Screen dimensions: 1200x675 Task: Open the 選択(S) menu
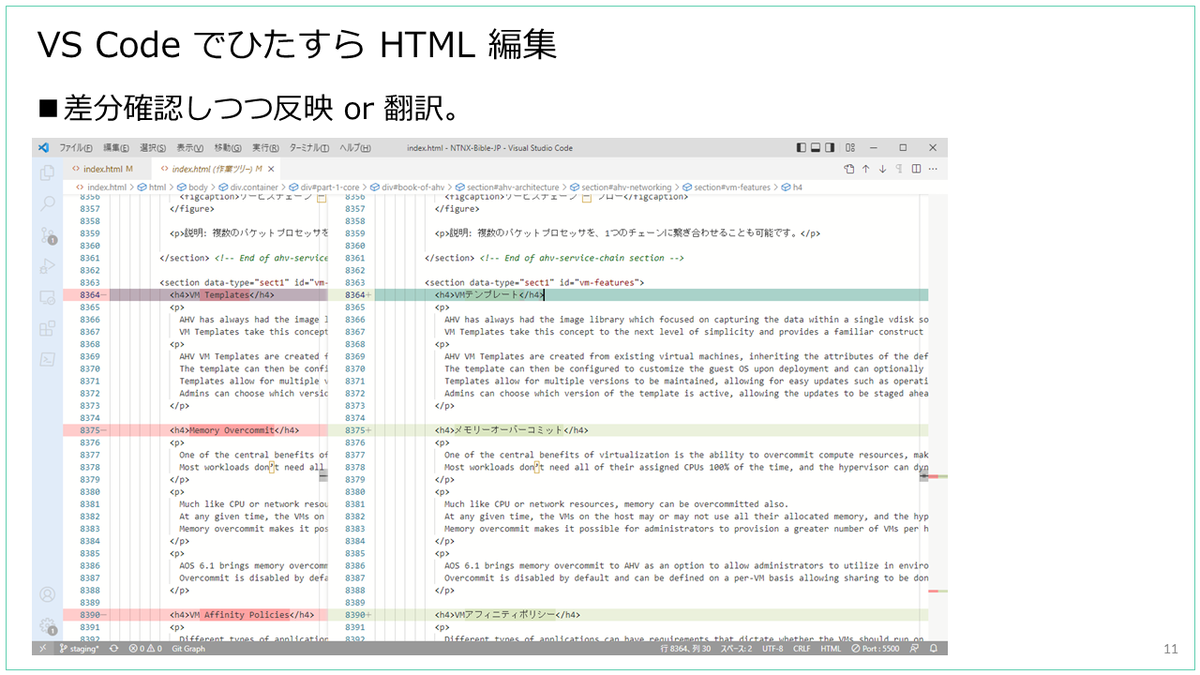click(x=154, y=148)
